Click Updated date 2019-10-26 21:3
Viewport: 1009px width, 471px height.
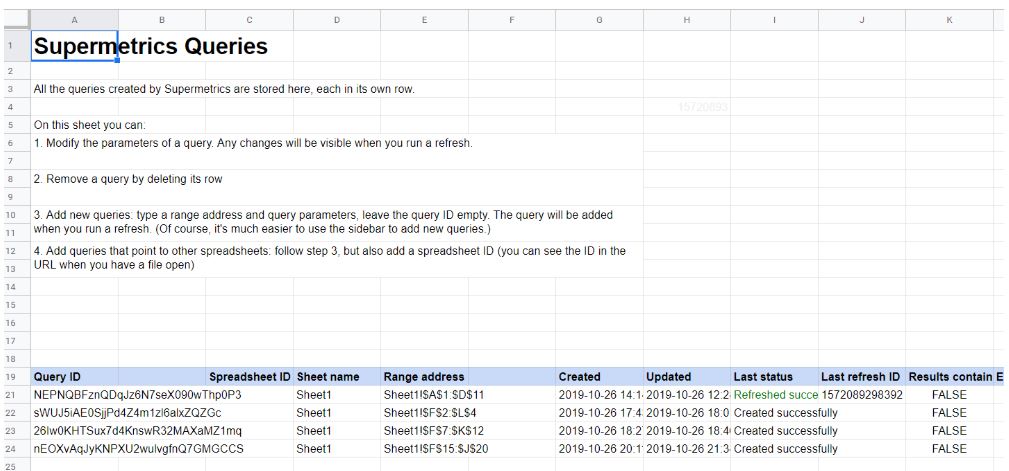pyautogui.click(x=687, y=448)
